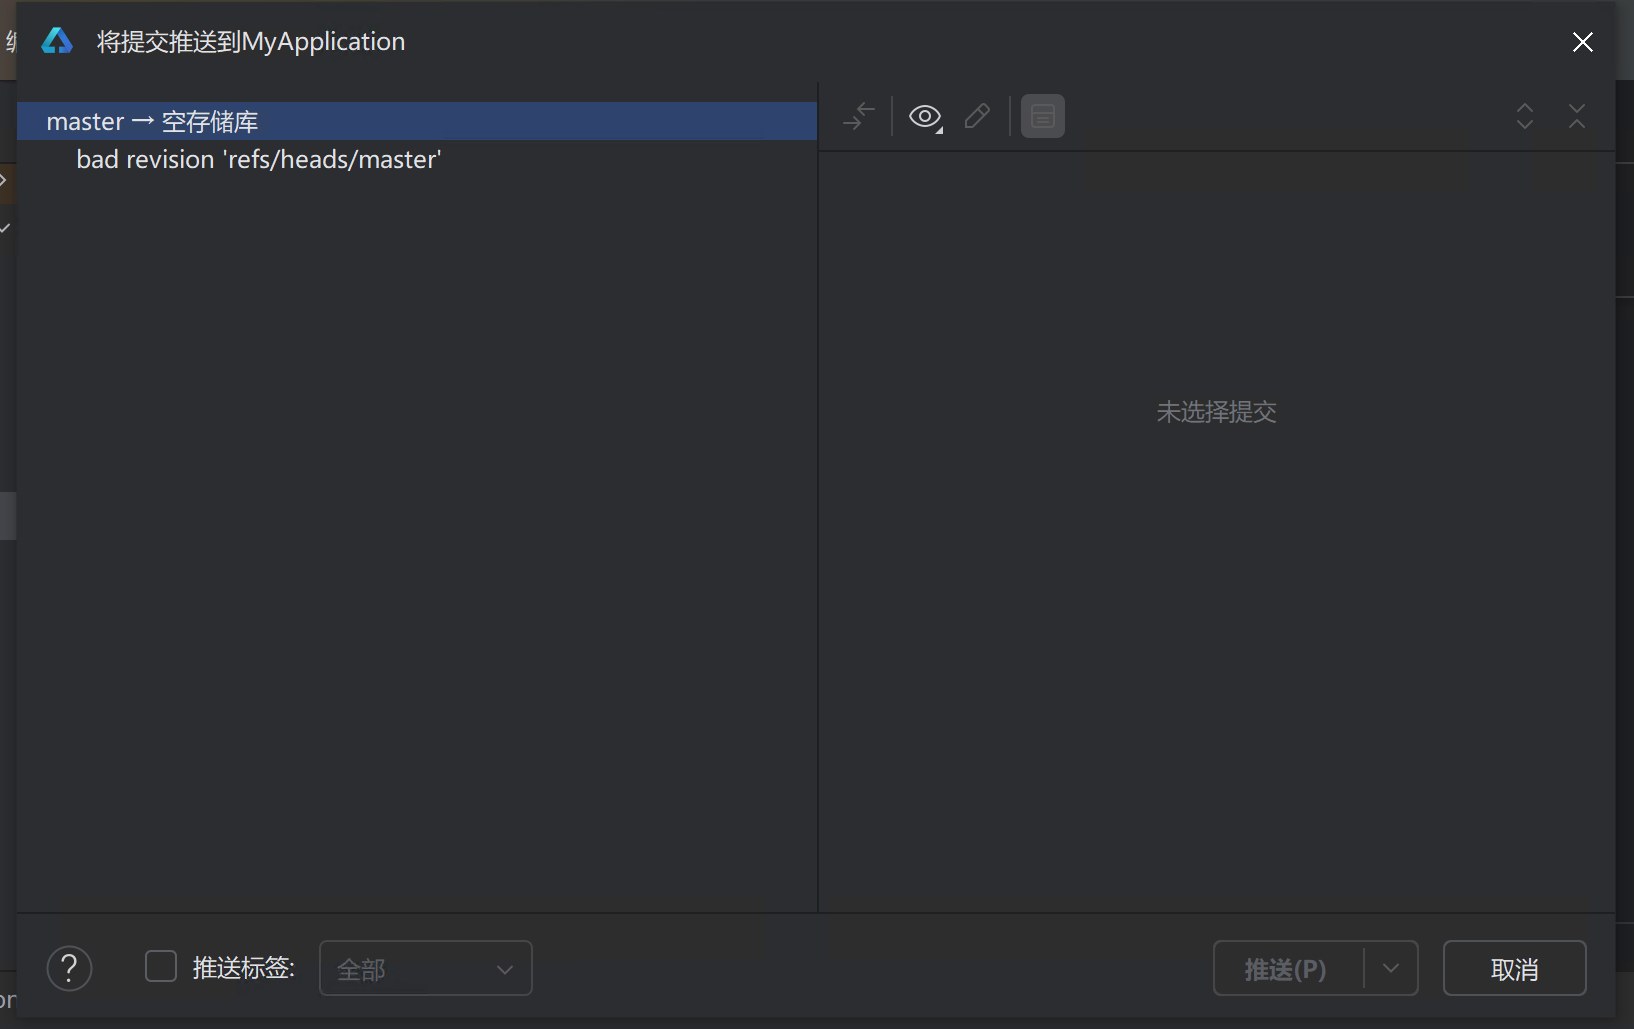Image resolution: width=1634 pixels, height=1029 pixels.
Task: Click the pencil edit source icon
Action: click(977, 117)
